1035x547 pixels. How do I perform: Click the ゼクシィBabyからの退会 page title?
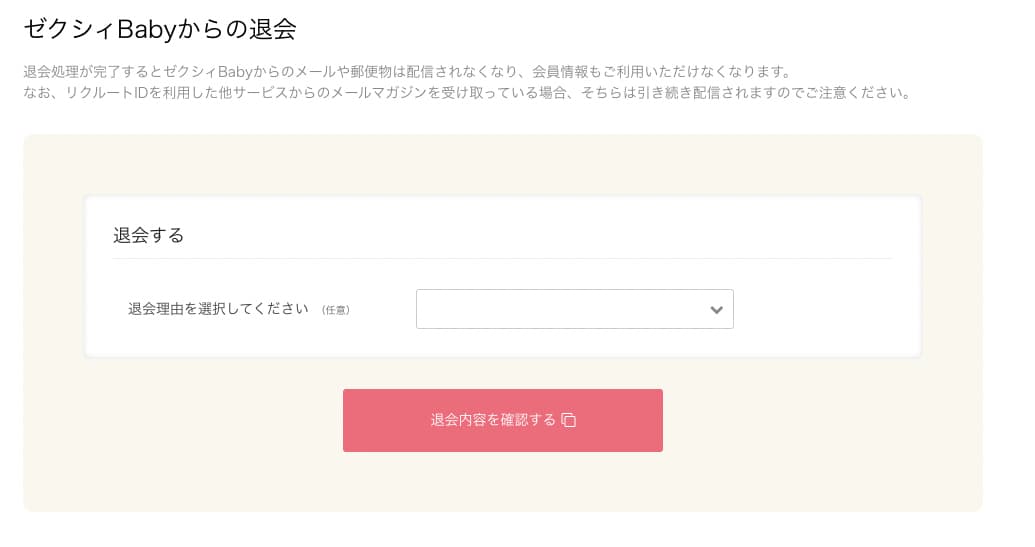coord(160,29)
